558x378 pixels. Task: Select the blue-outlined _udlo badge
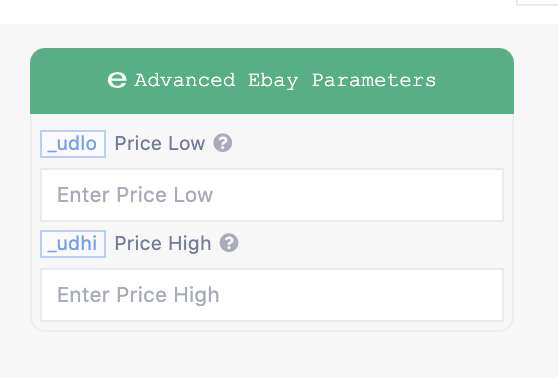(x=73, y=144)
